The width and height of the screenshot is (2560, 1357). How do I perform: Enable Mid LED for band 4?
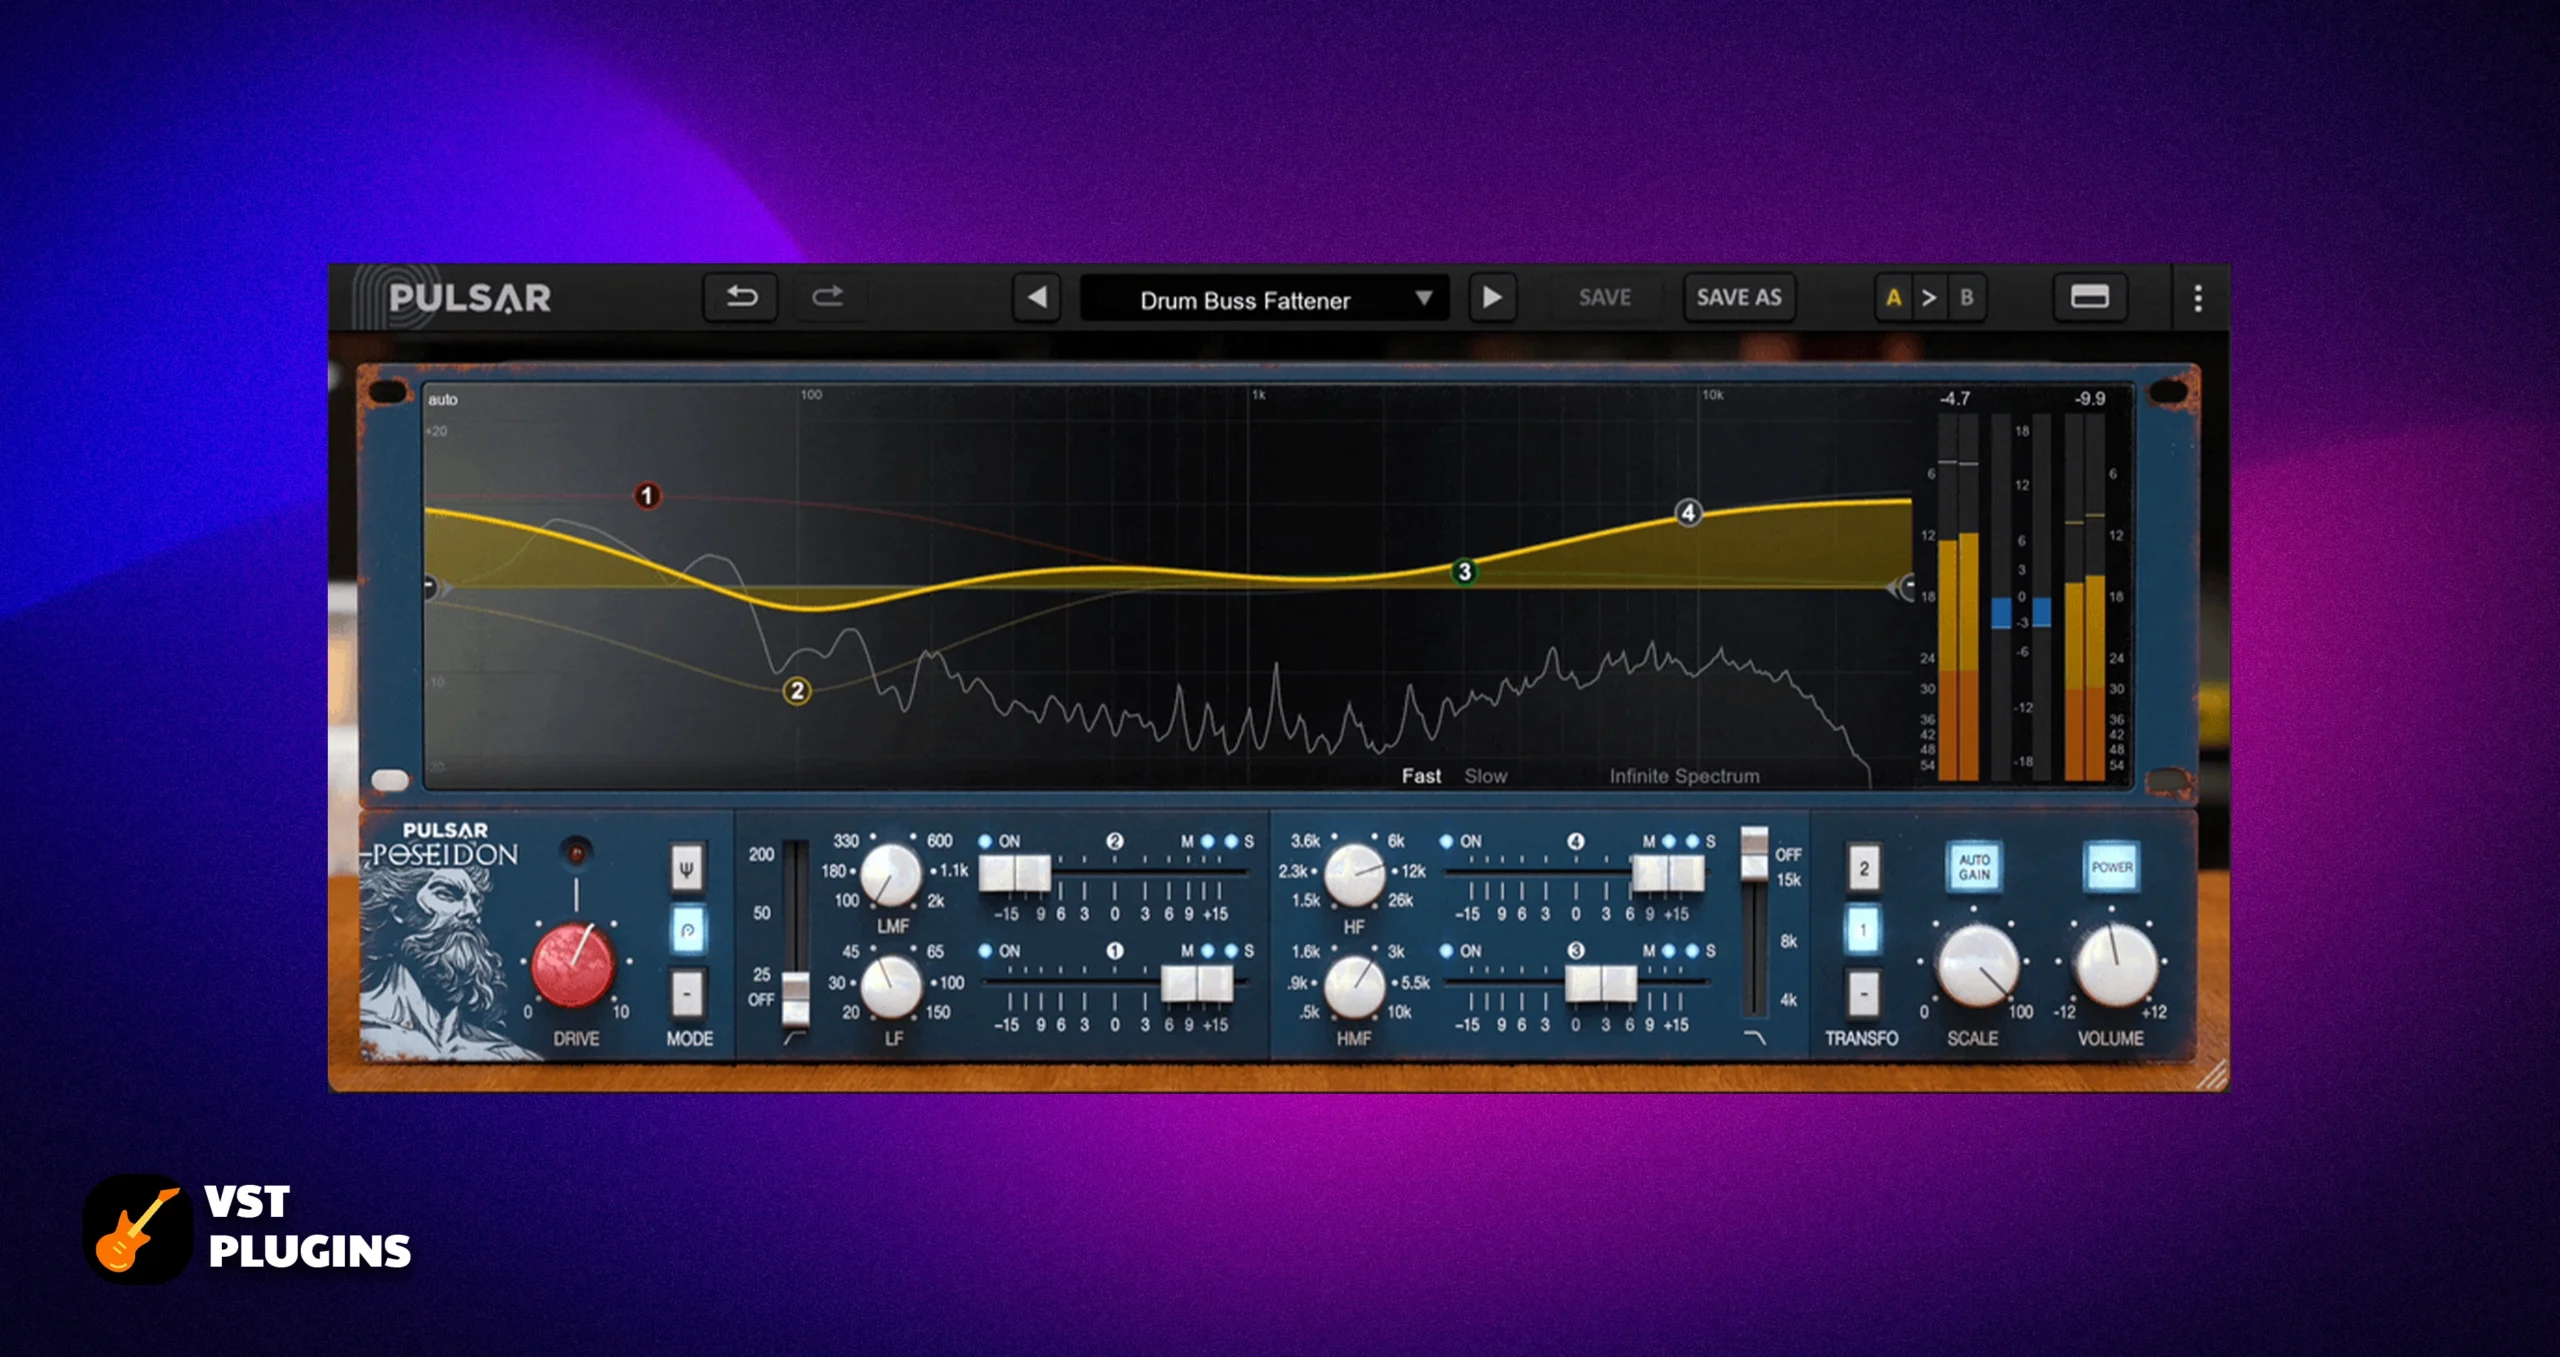1669,841
